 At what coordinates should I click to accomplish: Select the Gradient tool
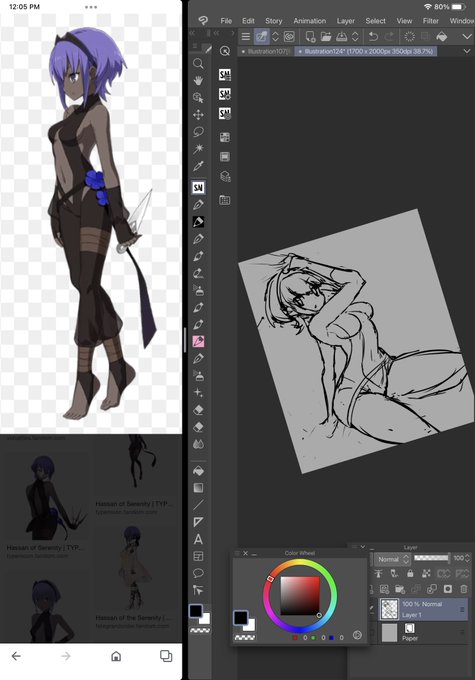[x=198, y=488]
